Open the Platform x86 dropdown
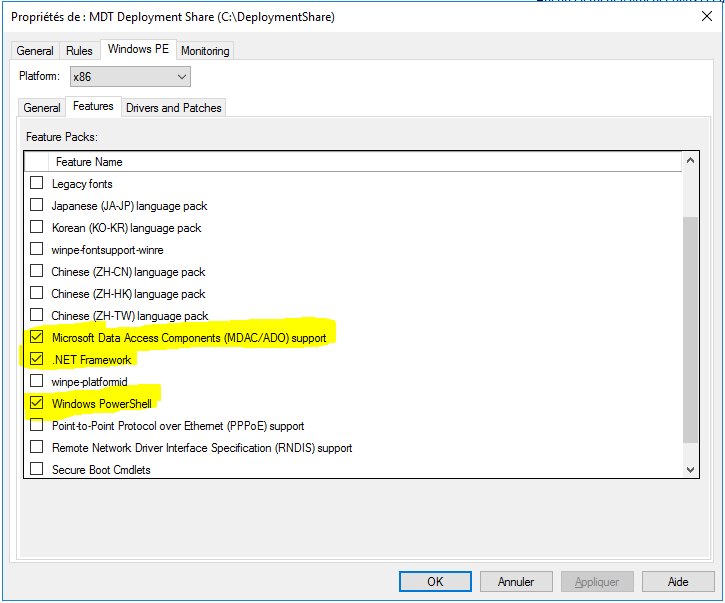 coord(129,77)
